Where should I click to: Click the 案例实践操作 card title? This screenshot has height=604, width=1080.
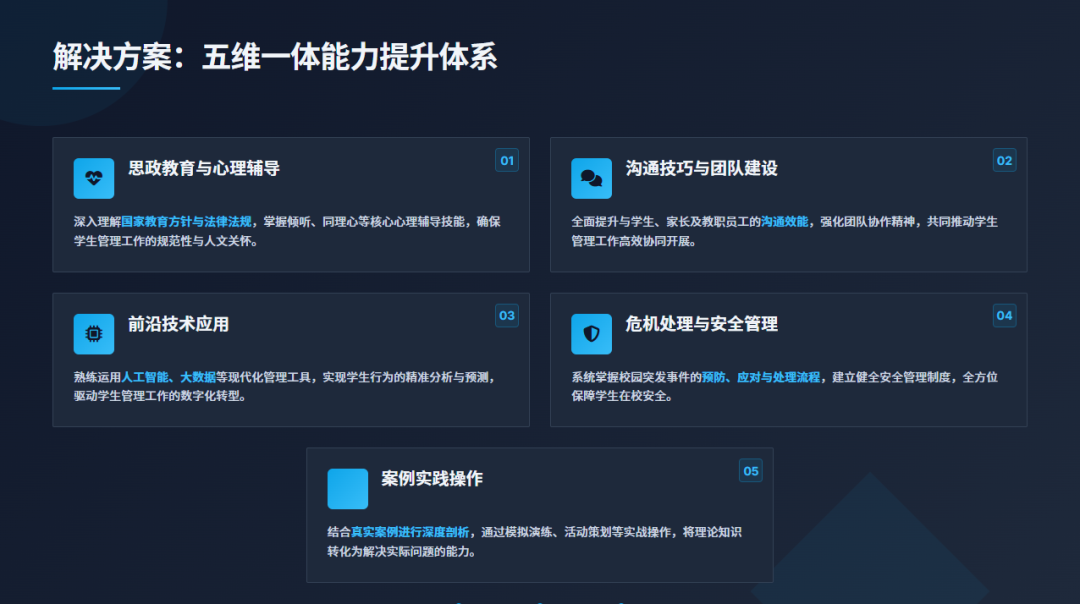click(x=432, y=478)
